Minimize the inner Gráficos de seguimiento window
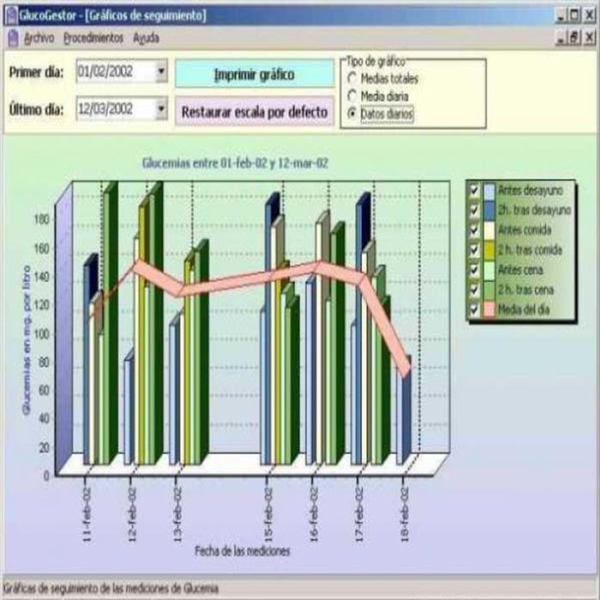The image size is (600, 600). tap(561, 38)
